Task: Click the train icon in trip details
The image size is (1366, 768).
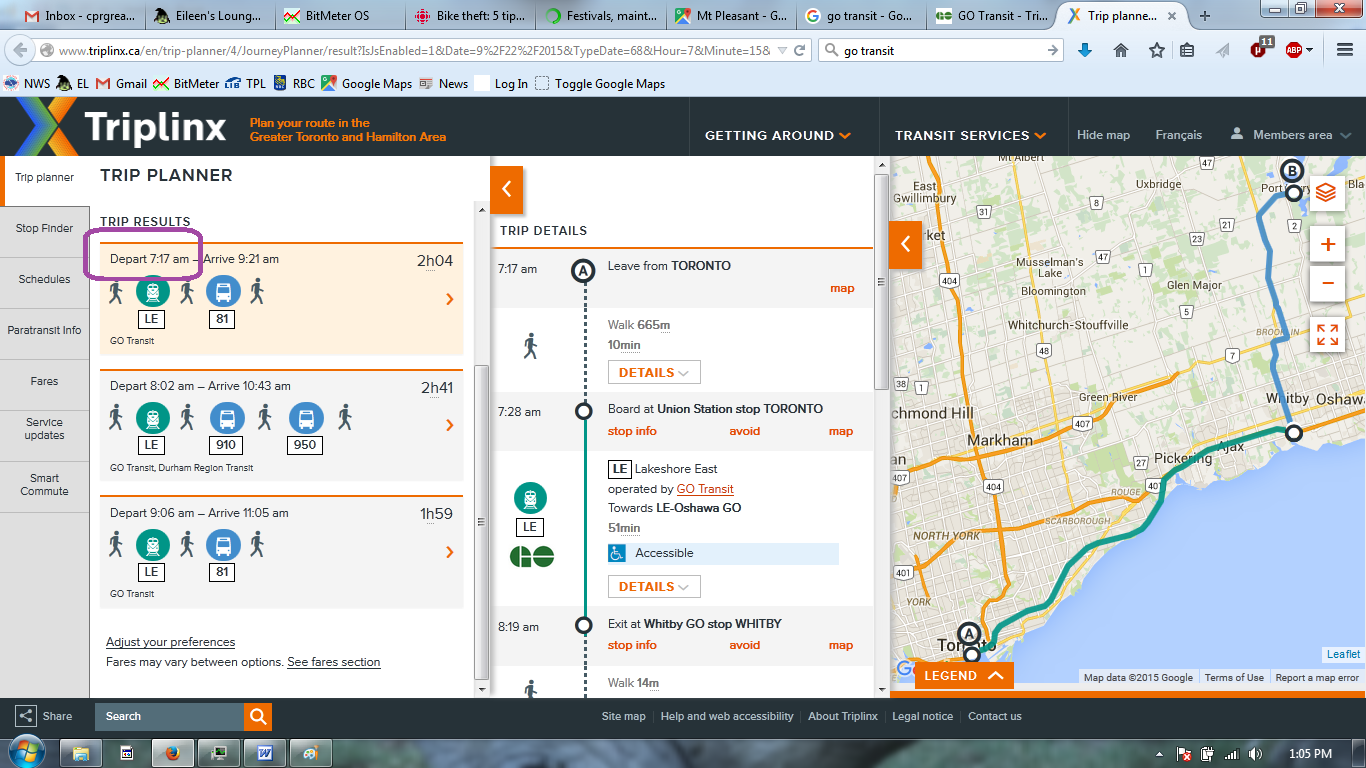Action: pos(530,498)
